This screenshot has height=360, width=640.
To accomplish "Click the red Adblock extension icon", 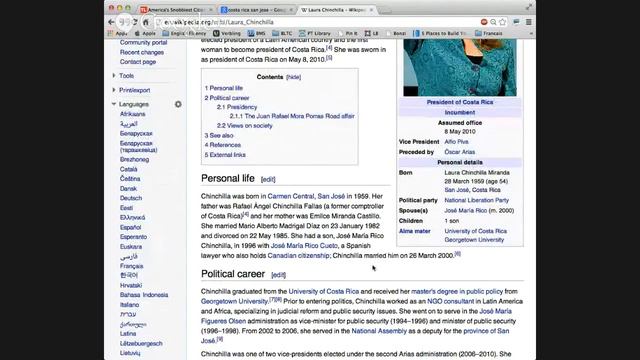I will (484, 22).
